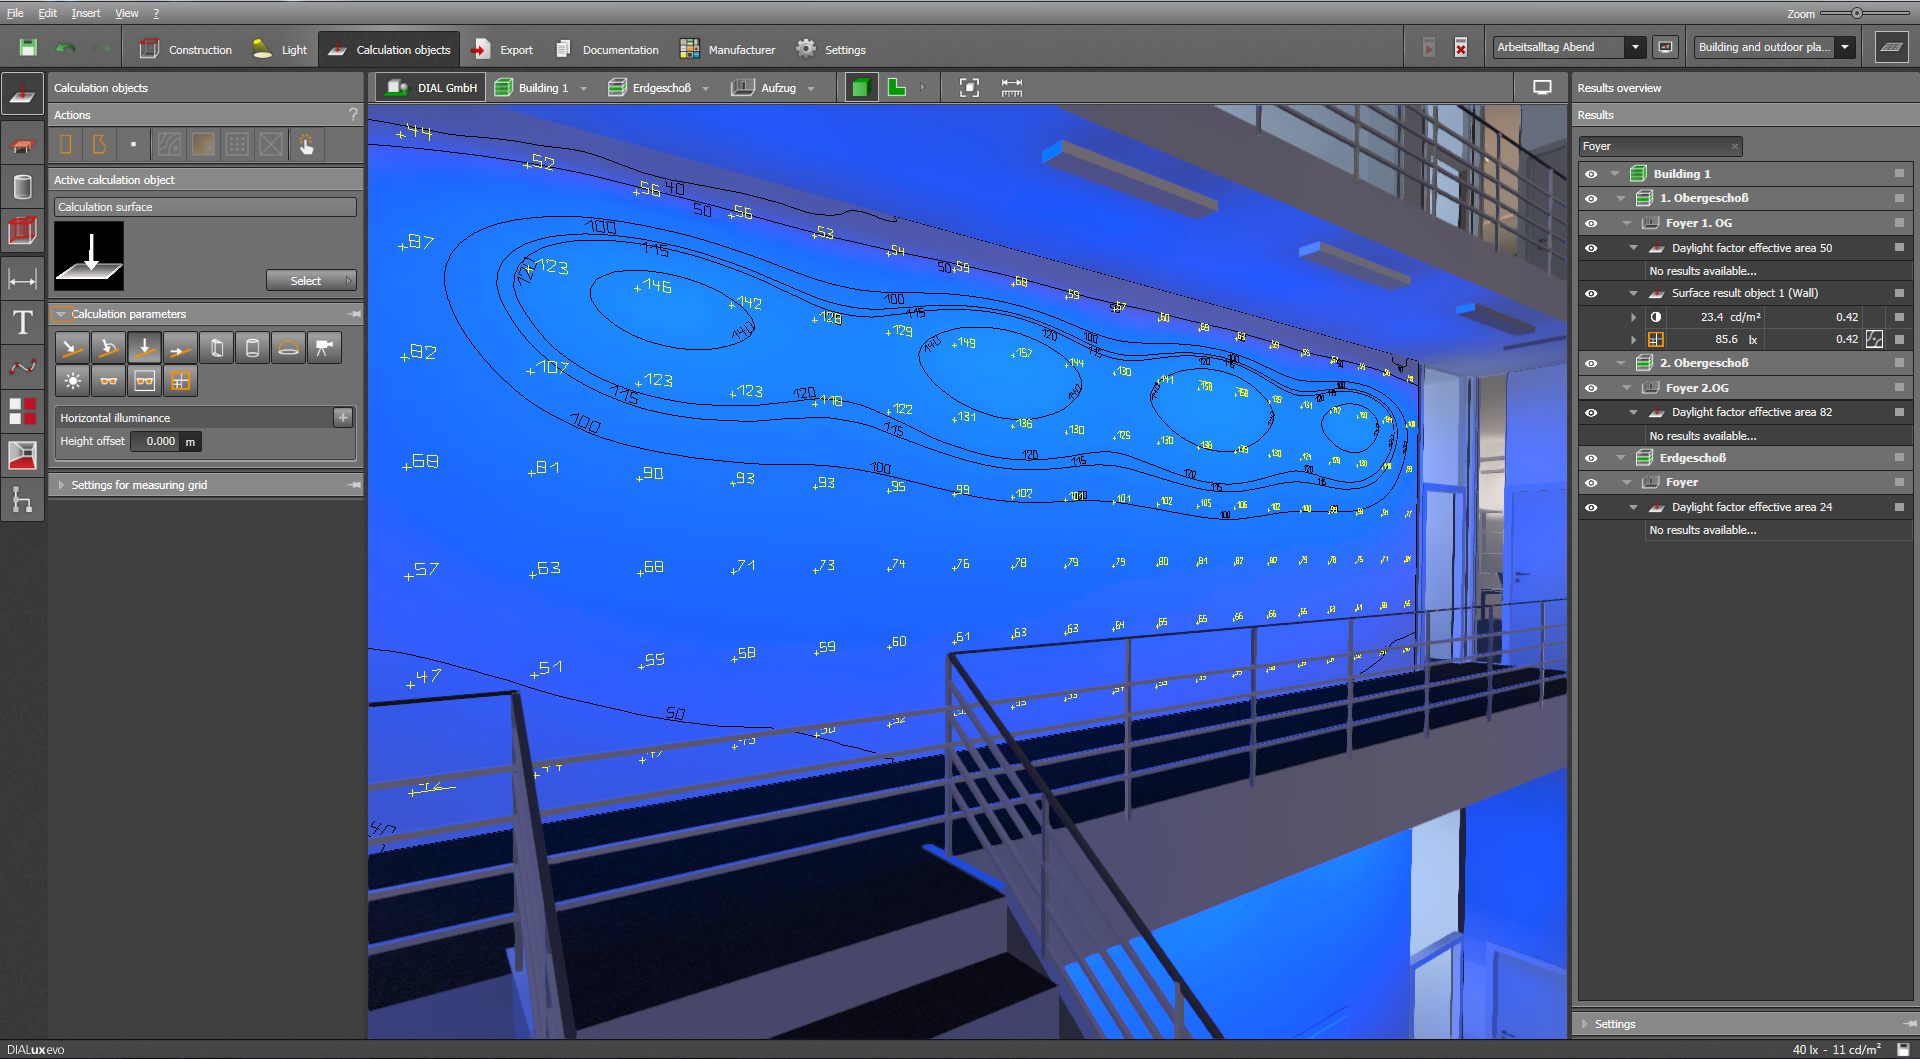
Task: Toggle visibility of 1. Obergeschoß
Action: [1591, 199]
